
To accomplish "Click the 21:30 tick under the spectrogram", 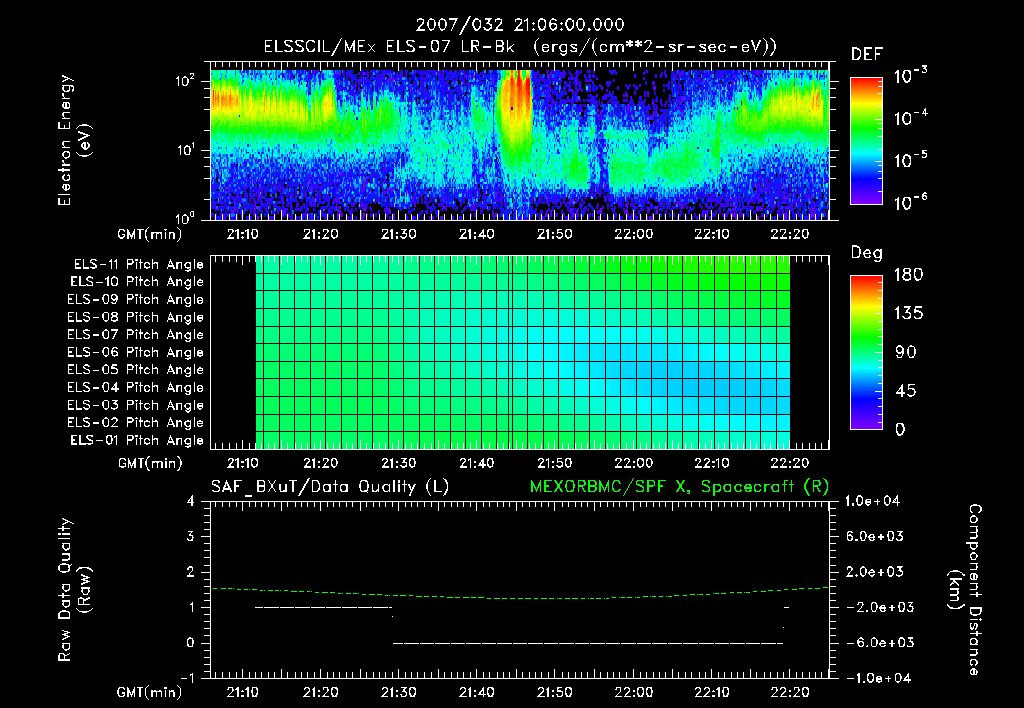I will pyautogui.click(x=398, y=234).
